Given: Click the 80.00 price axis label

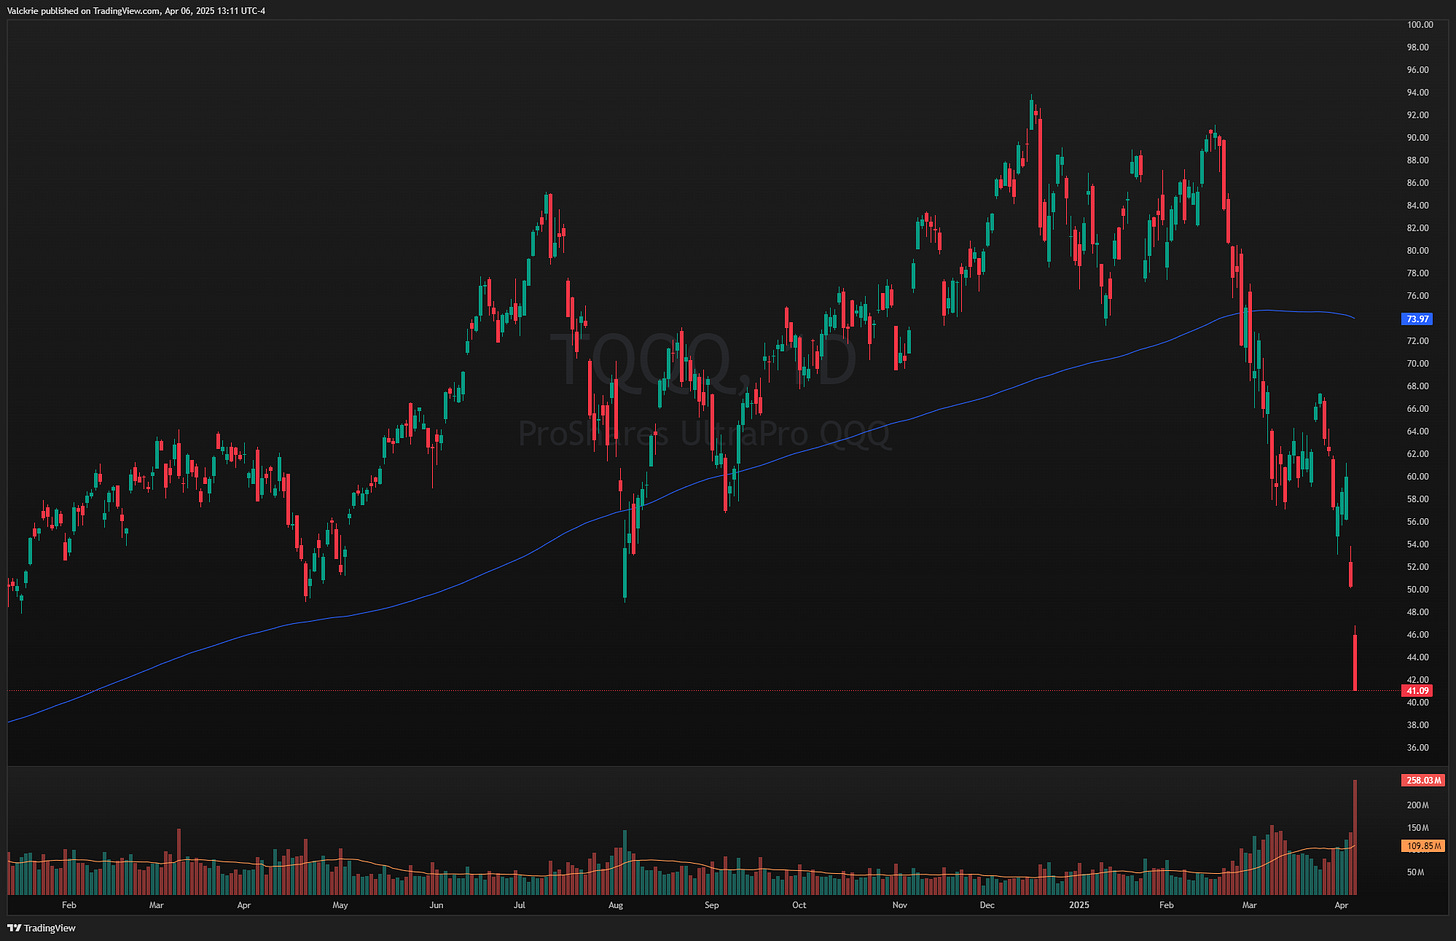Looking at the screenshot, I should 1418,251.
